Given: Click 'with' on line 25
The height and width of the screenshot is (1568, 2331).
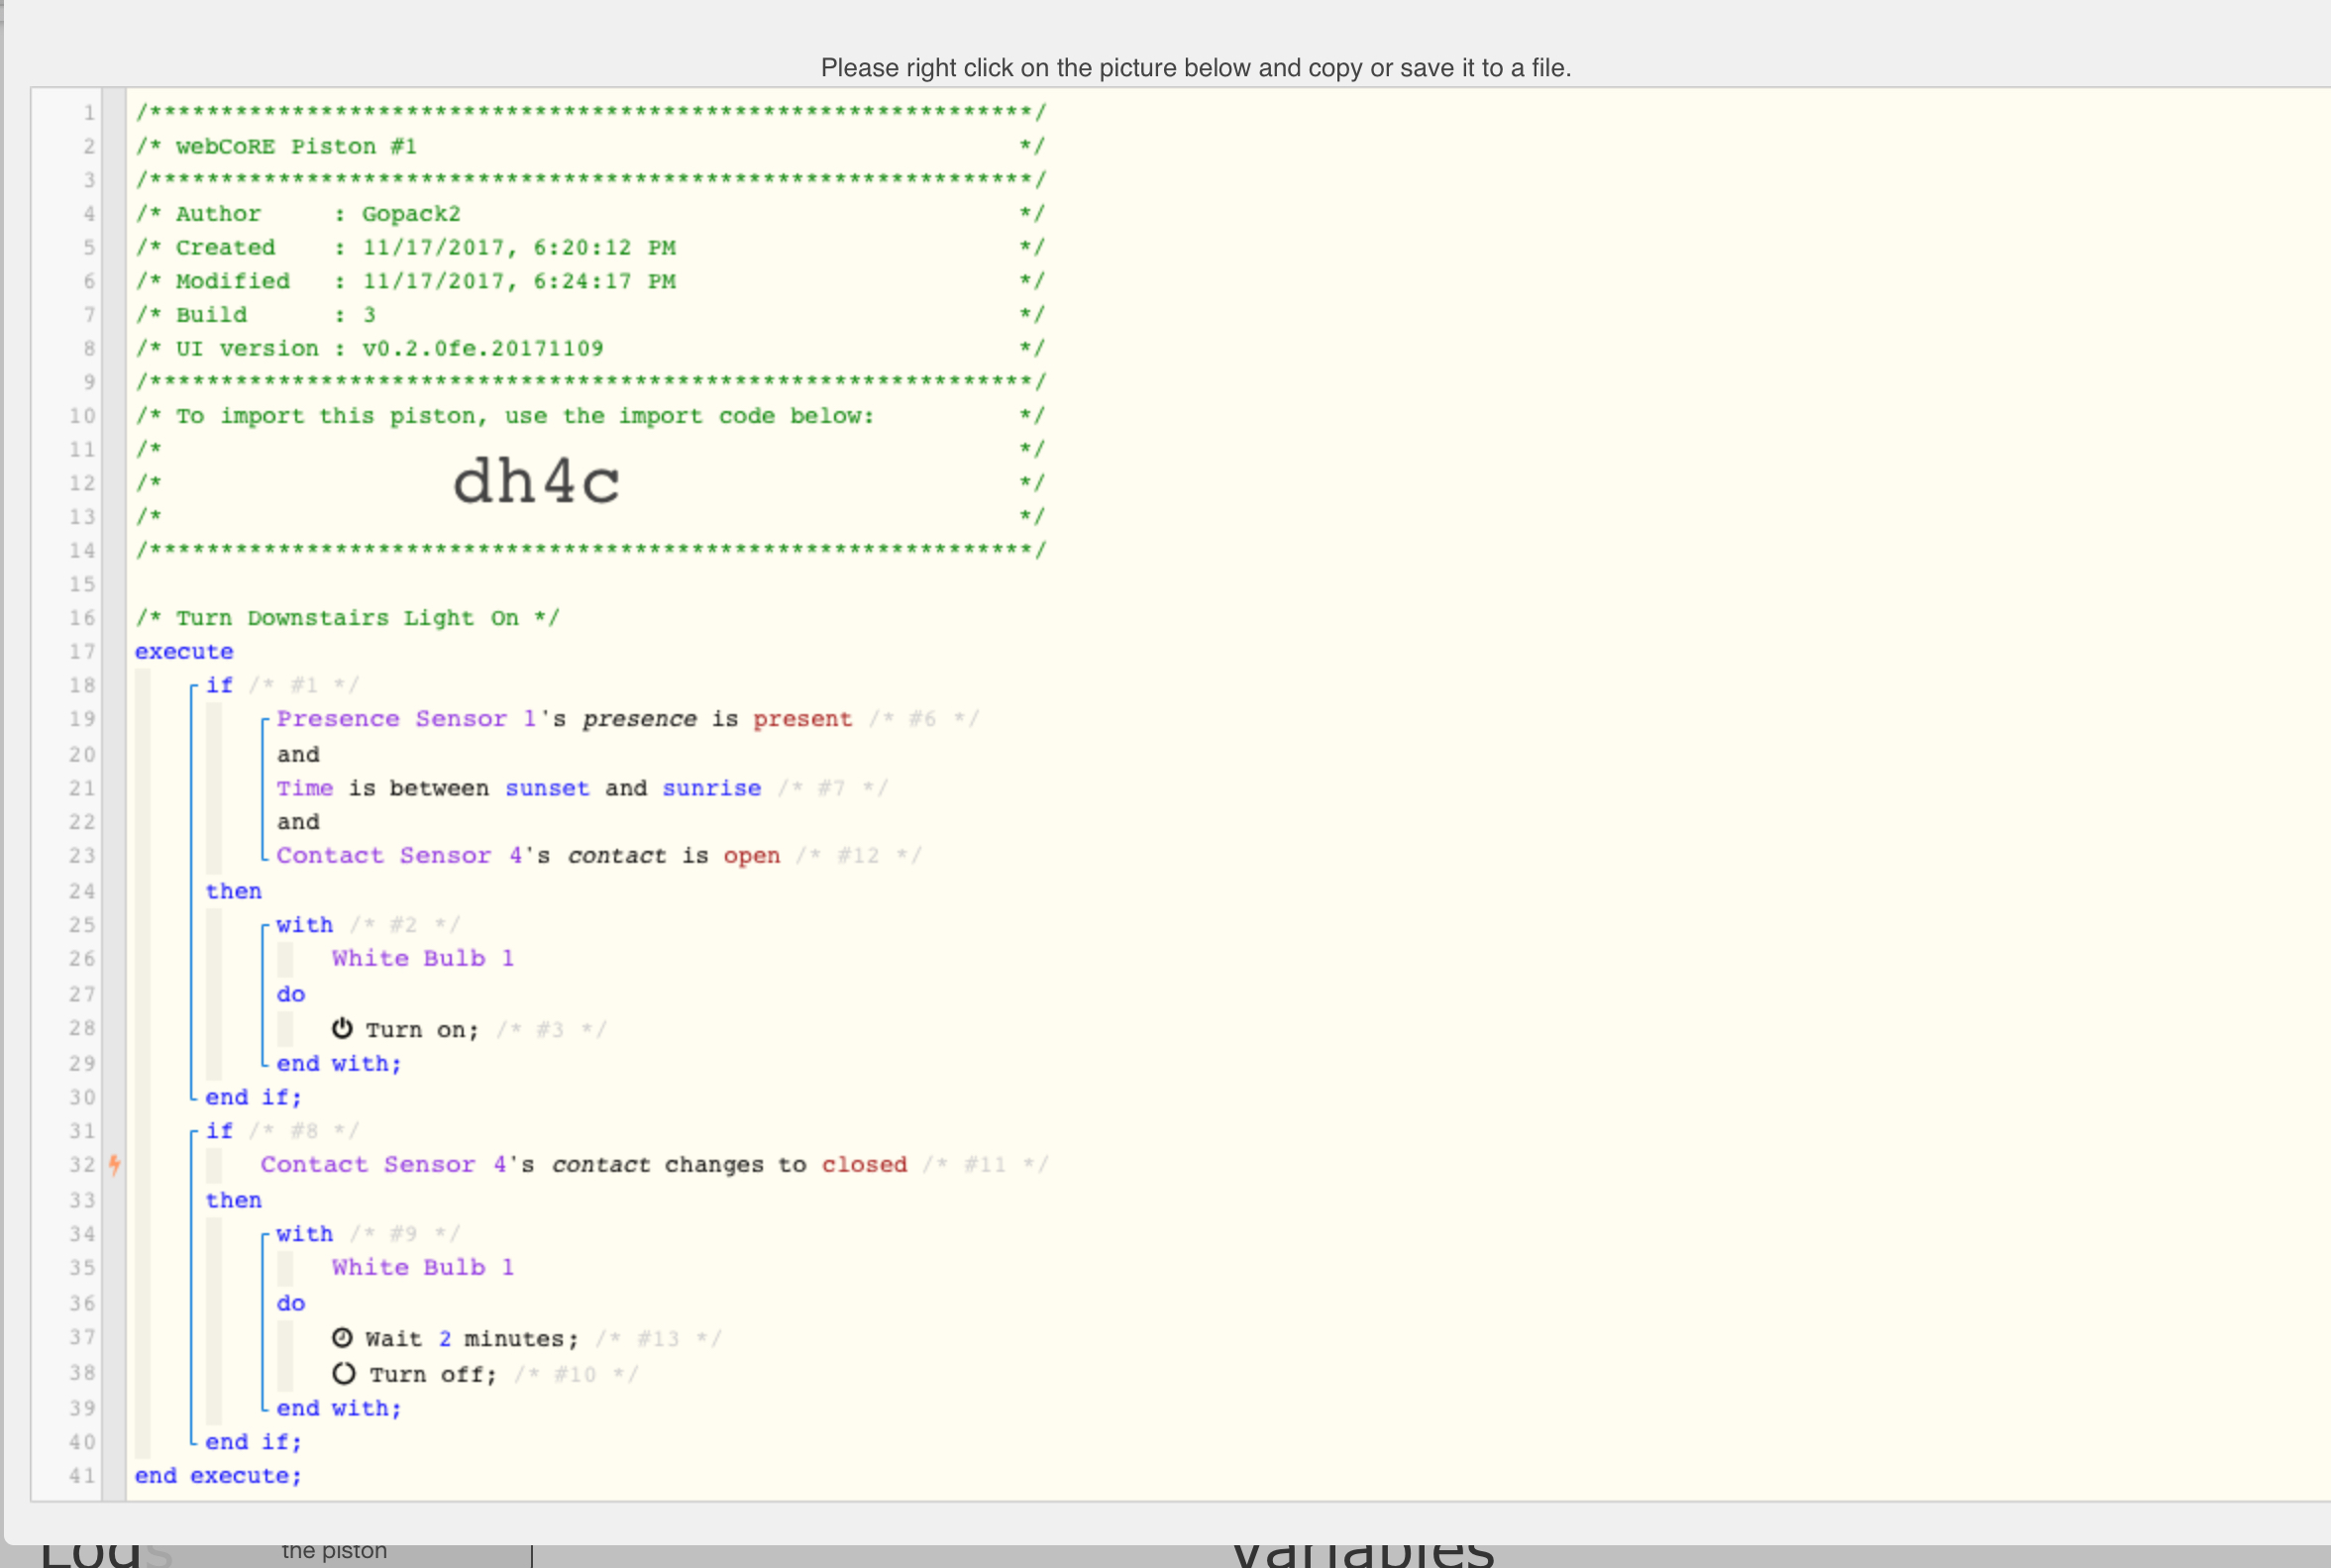Looking at the screenshot, I should pos(305,925).
